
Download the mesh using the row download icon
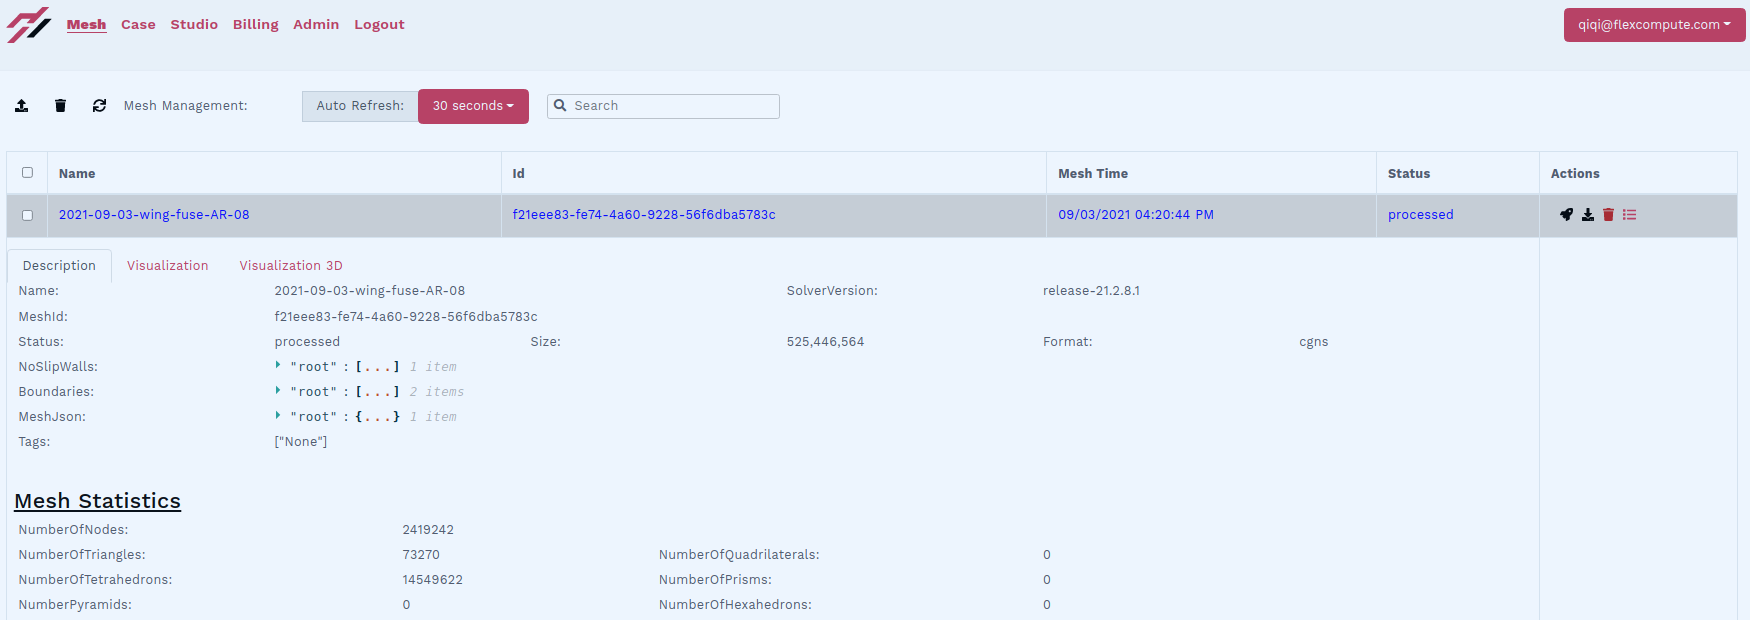click(x=1588, y=215)
